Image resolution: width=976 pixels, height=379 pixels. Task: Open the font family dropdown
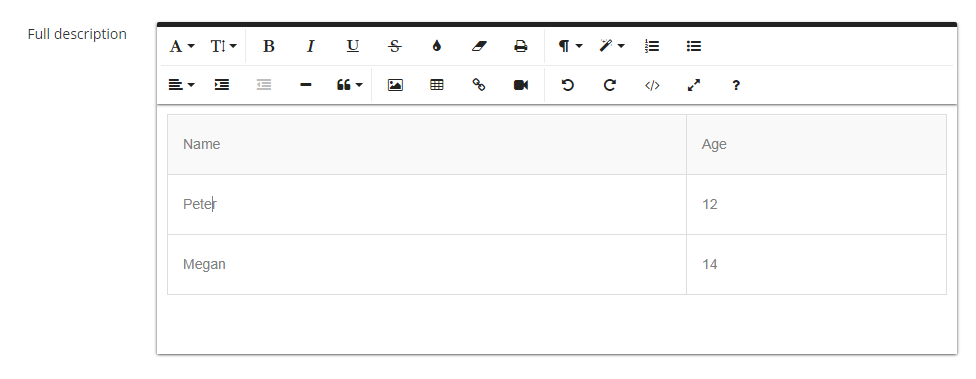[x=182, y=46]
